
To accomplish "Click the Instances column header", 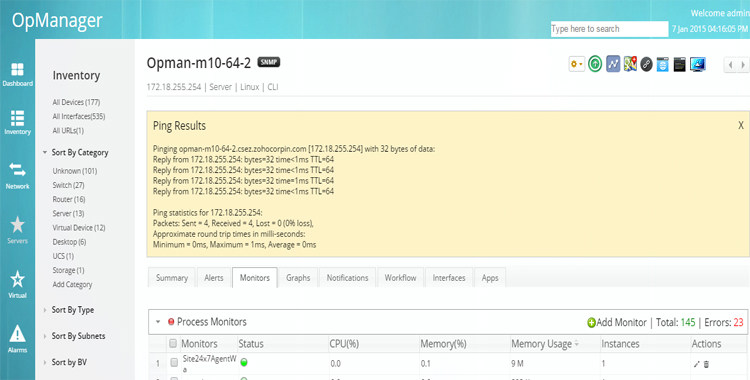I will [x=620, y=344].
